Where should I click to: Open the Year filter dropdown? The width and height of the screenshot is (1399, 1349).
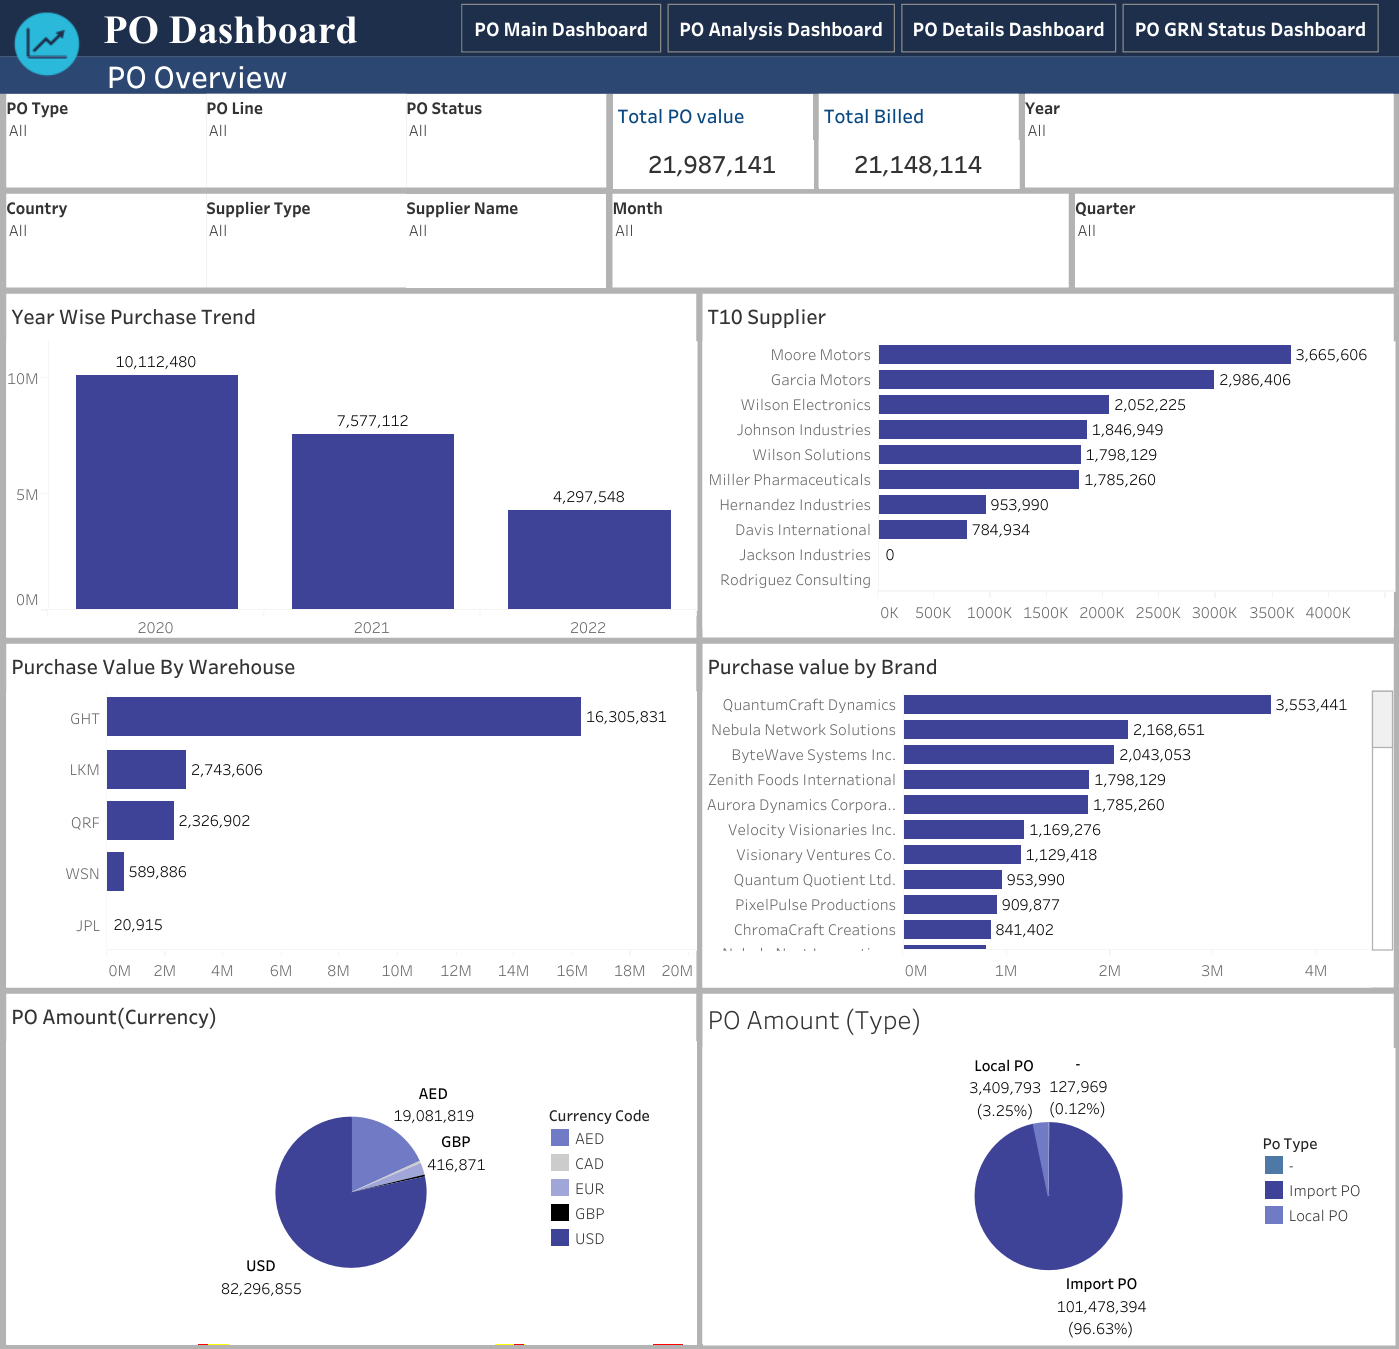coord(1206,131)
